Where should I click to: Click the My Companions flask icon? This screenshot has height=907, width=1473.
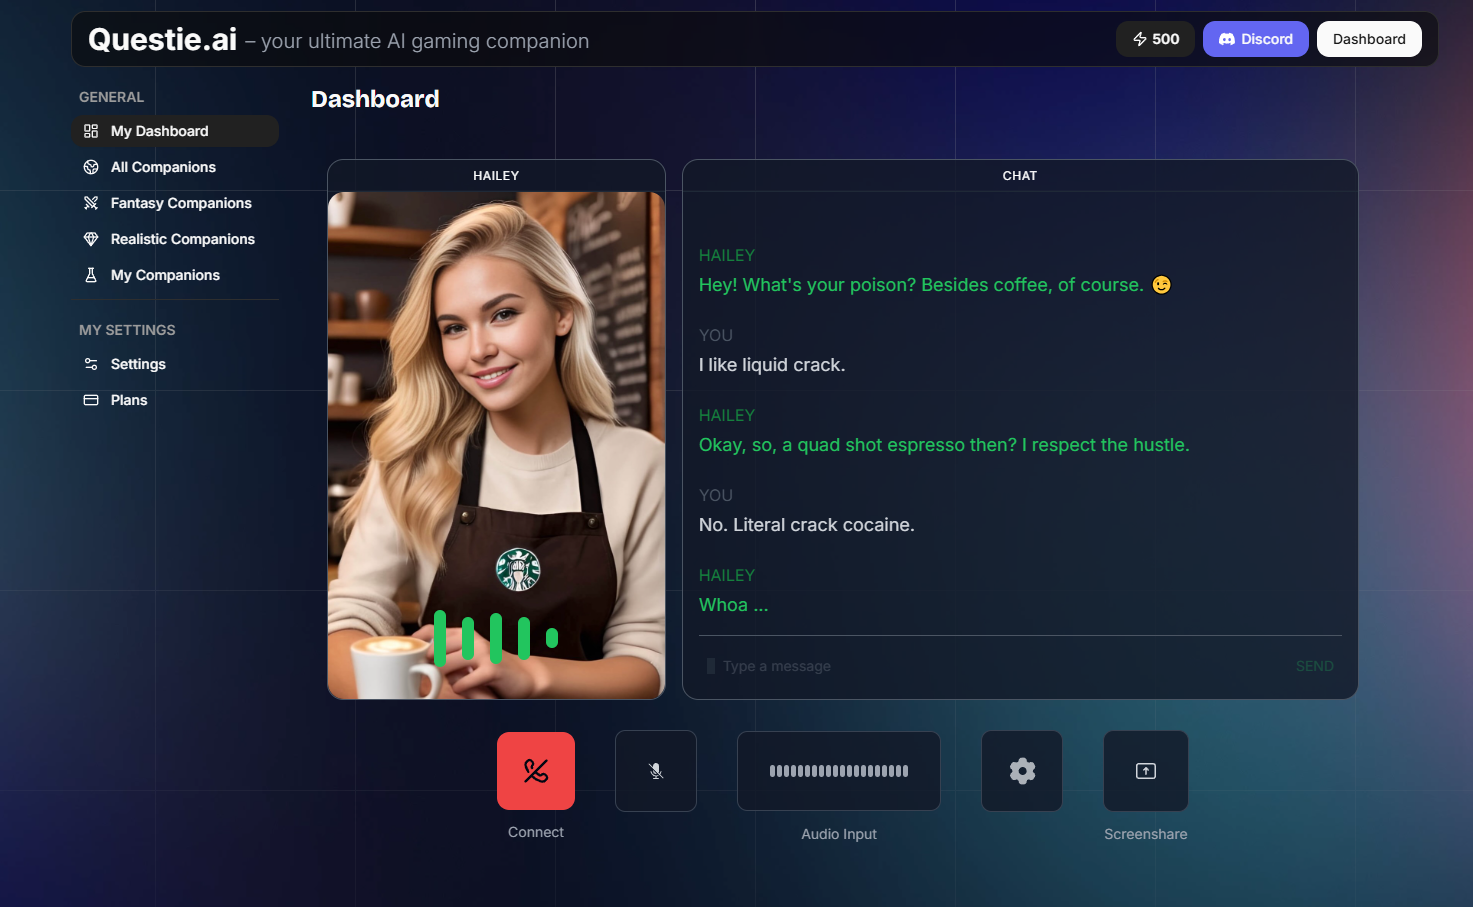click(x=91, y=275)
